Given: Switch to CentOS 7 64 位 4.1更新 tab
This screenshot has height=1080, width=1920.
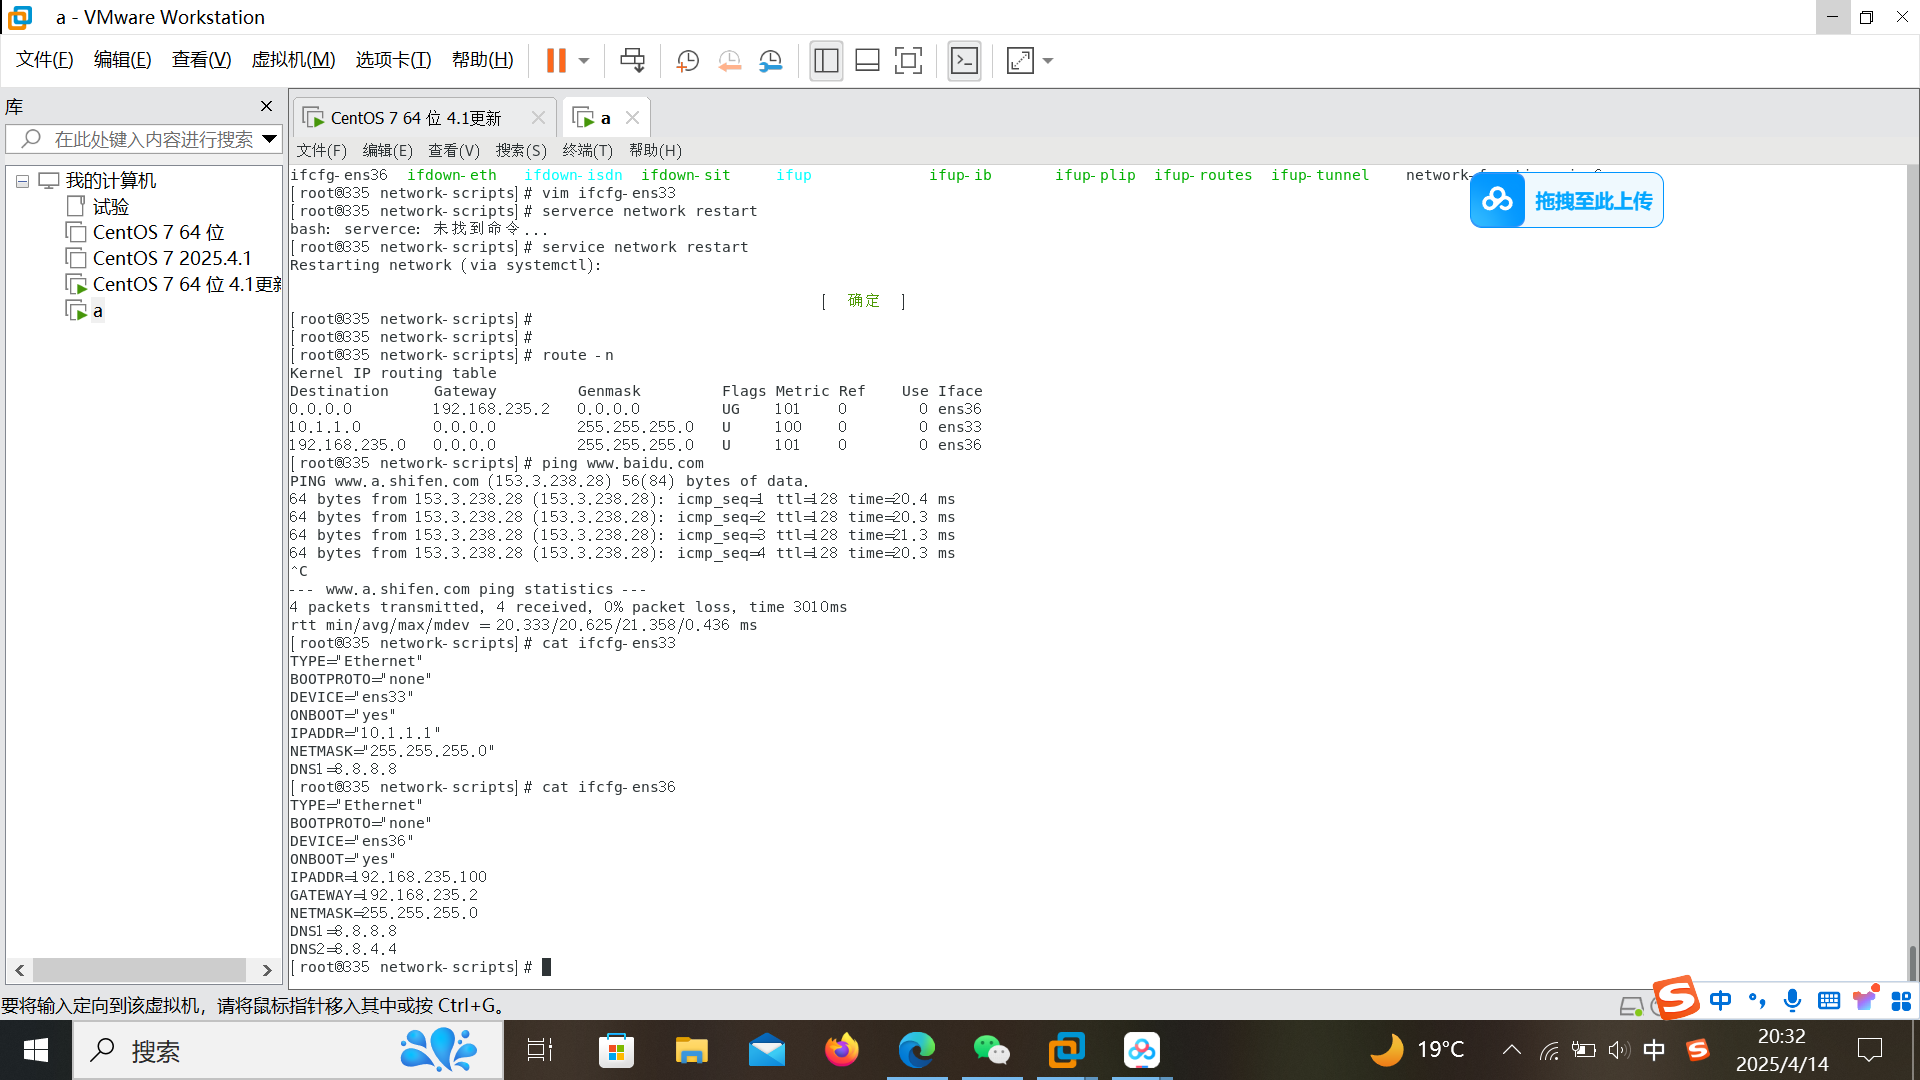Looking at the screenshot, I should pyautogui.click(x=415, y=118).
